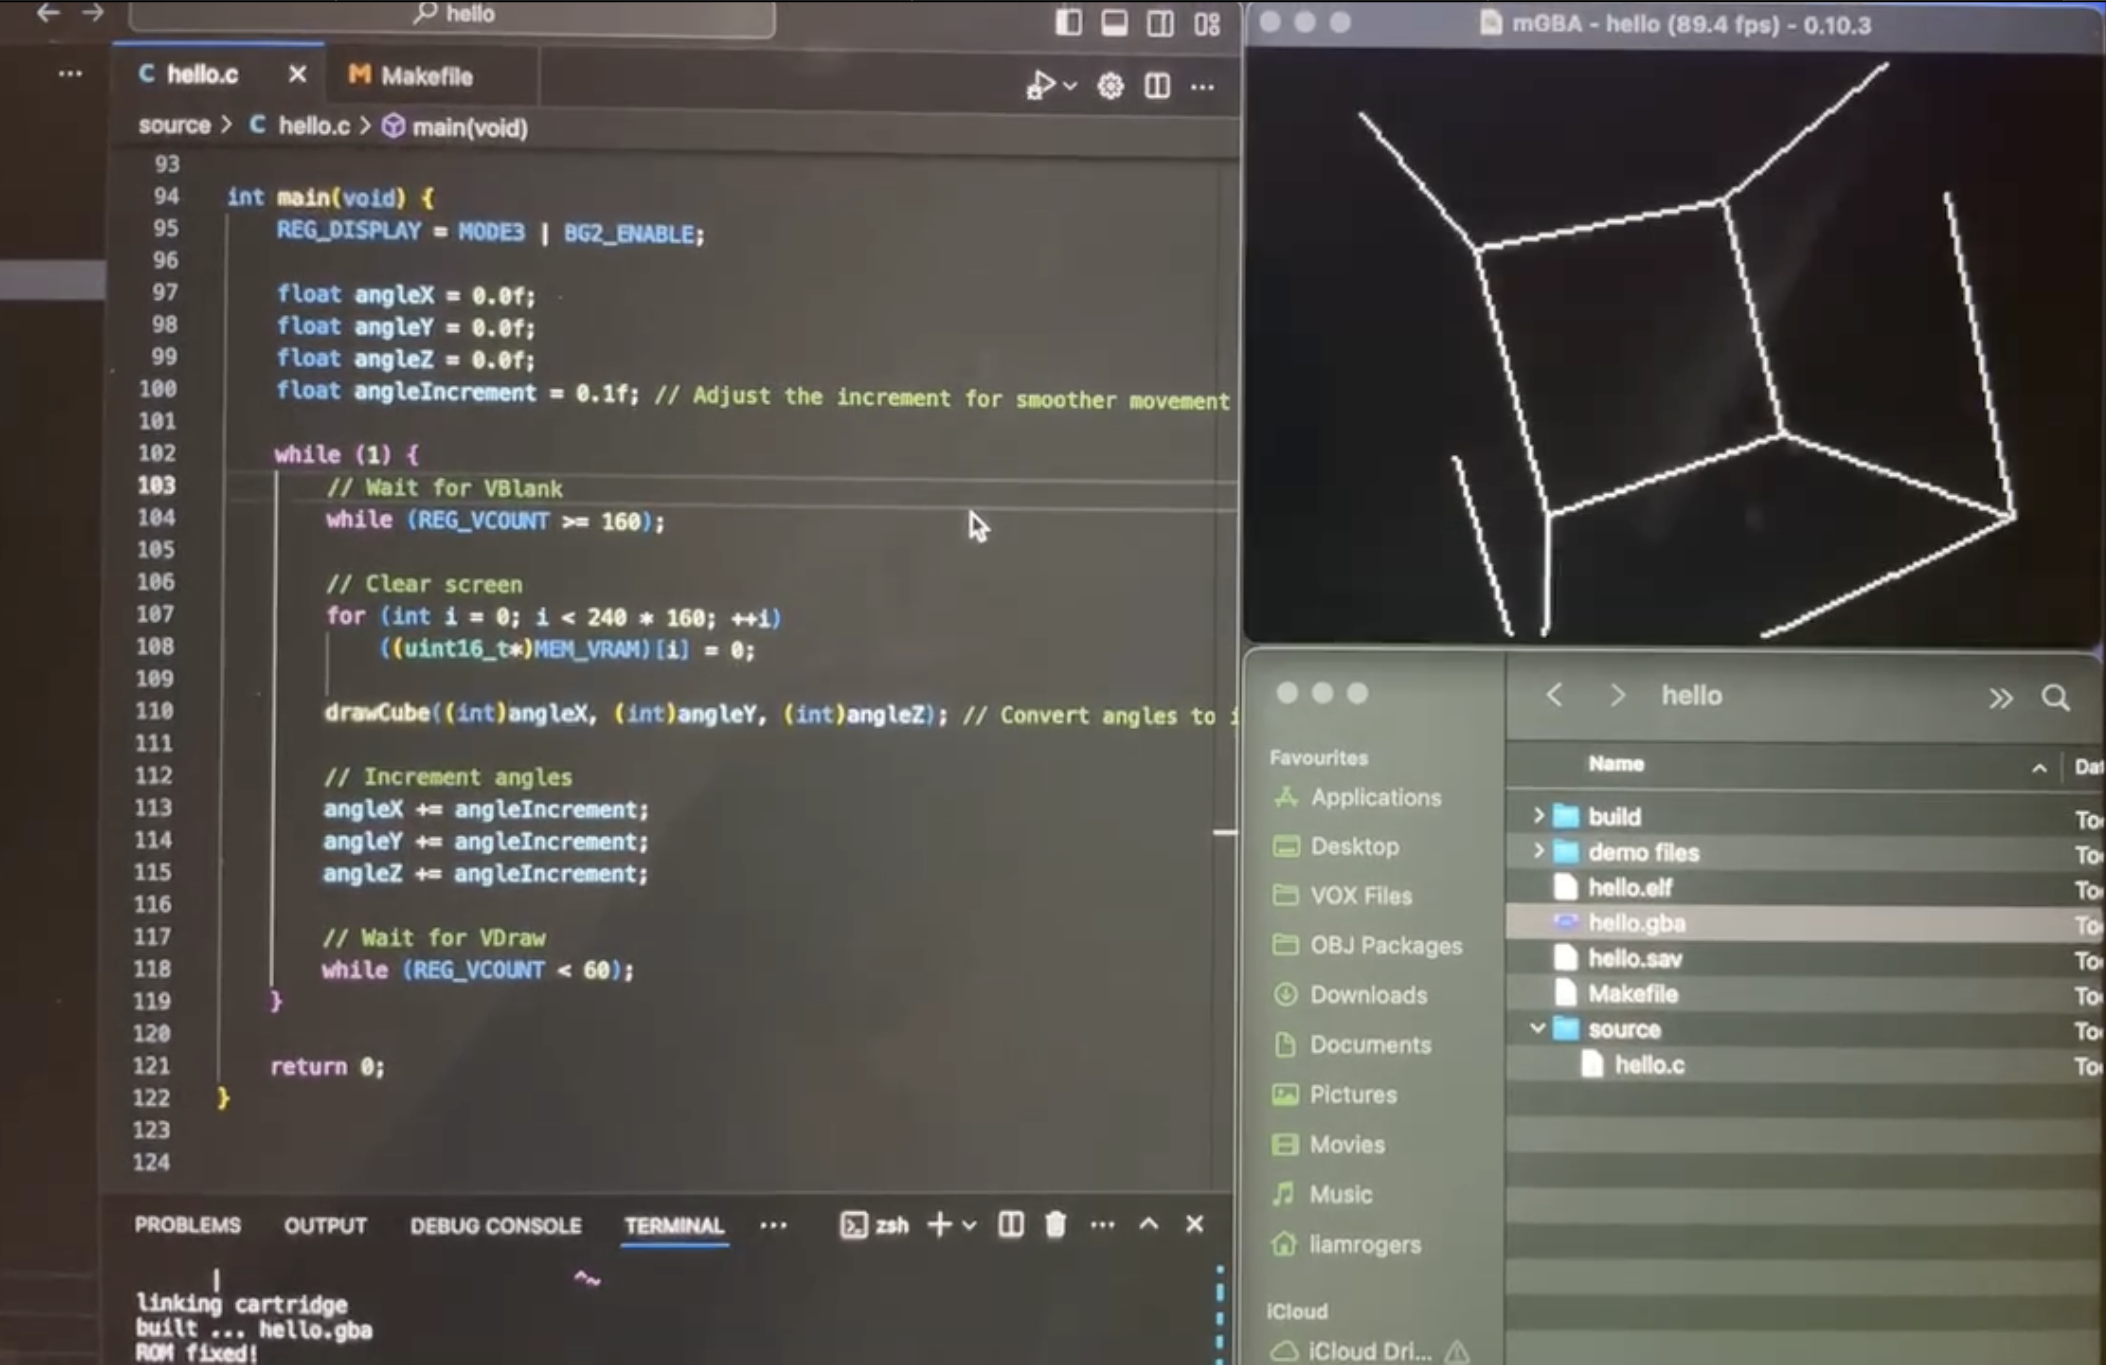
Task: Go back in Finder window
Action: click(x=1554, y=694)
